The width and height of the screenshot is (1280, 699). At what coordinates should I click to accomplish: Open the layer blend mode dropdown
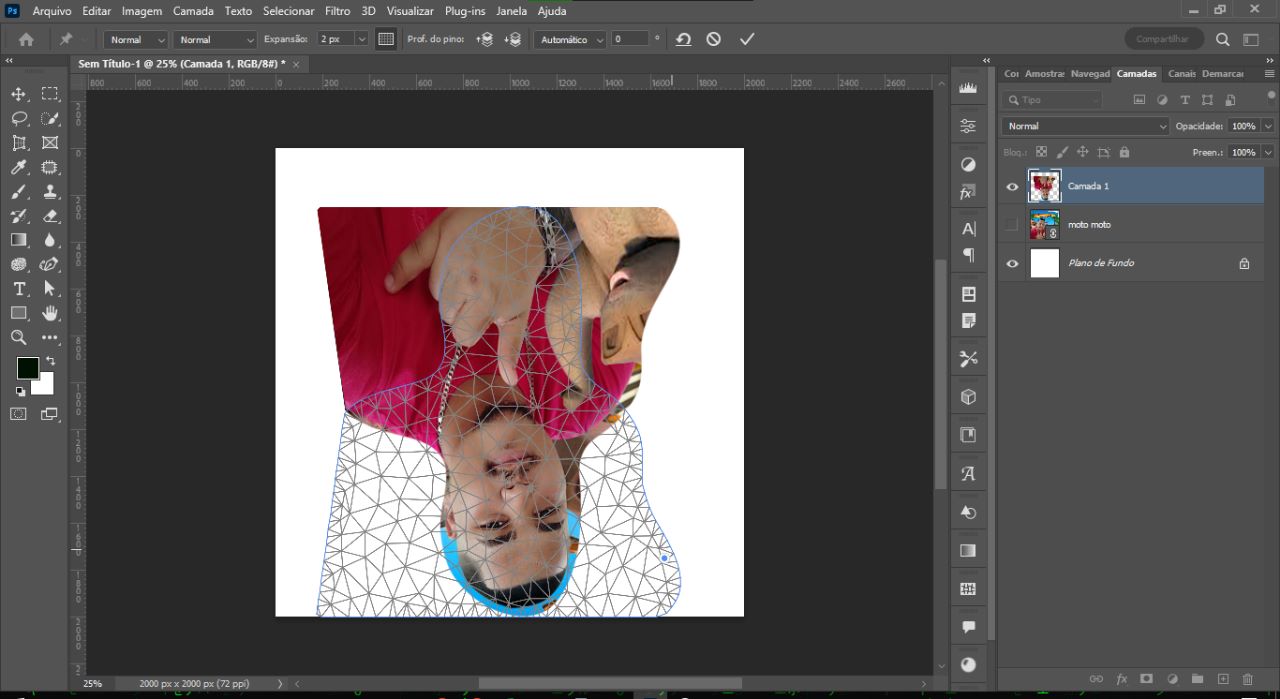coord(1085,126)
